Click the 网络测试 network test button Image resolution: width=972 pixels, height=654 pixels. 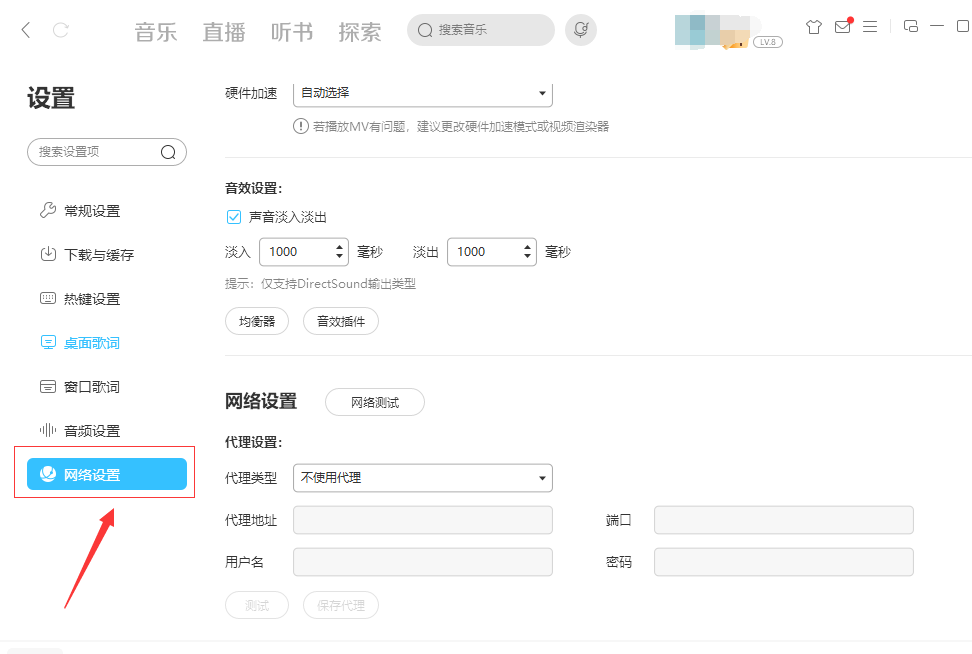(x=374, y=402)
